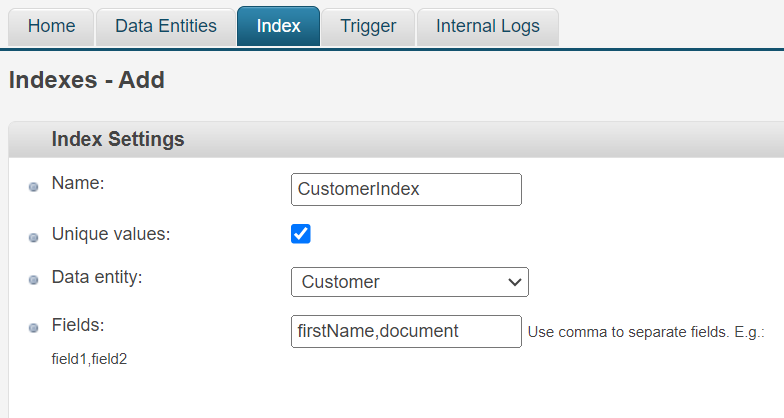Select the active Index tab
The width and height of the screenshot is (784, 418).
[x=278, y=26]
